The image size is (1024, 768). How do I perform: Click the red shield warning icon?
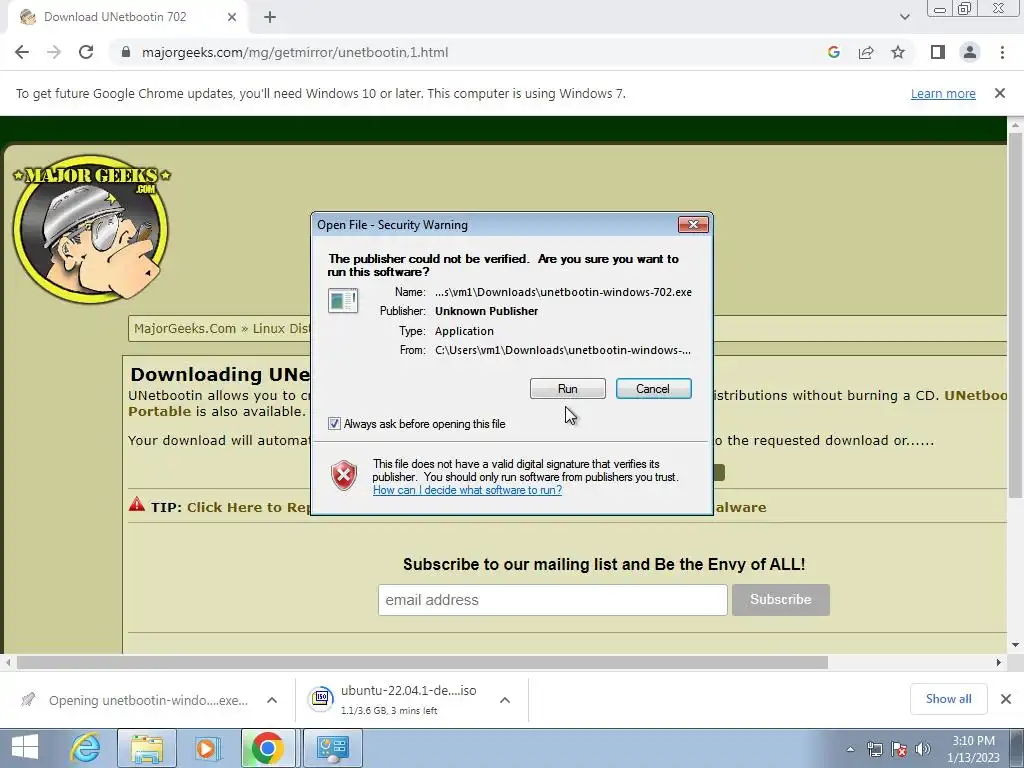(344, 475)
